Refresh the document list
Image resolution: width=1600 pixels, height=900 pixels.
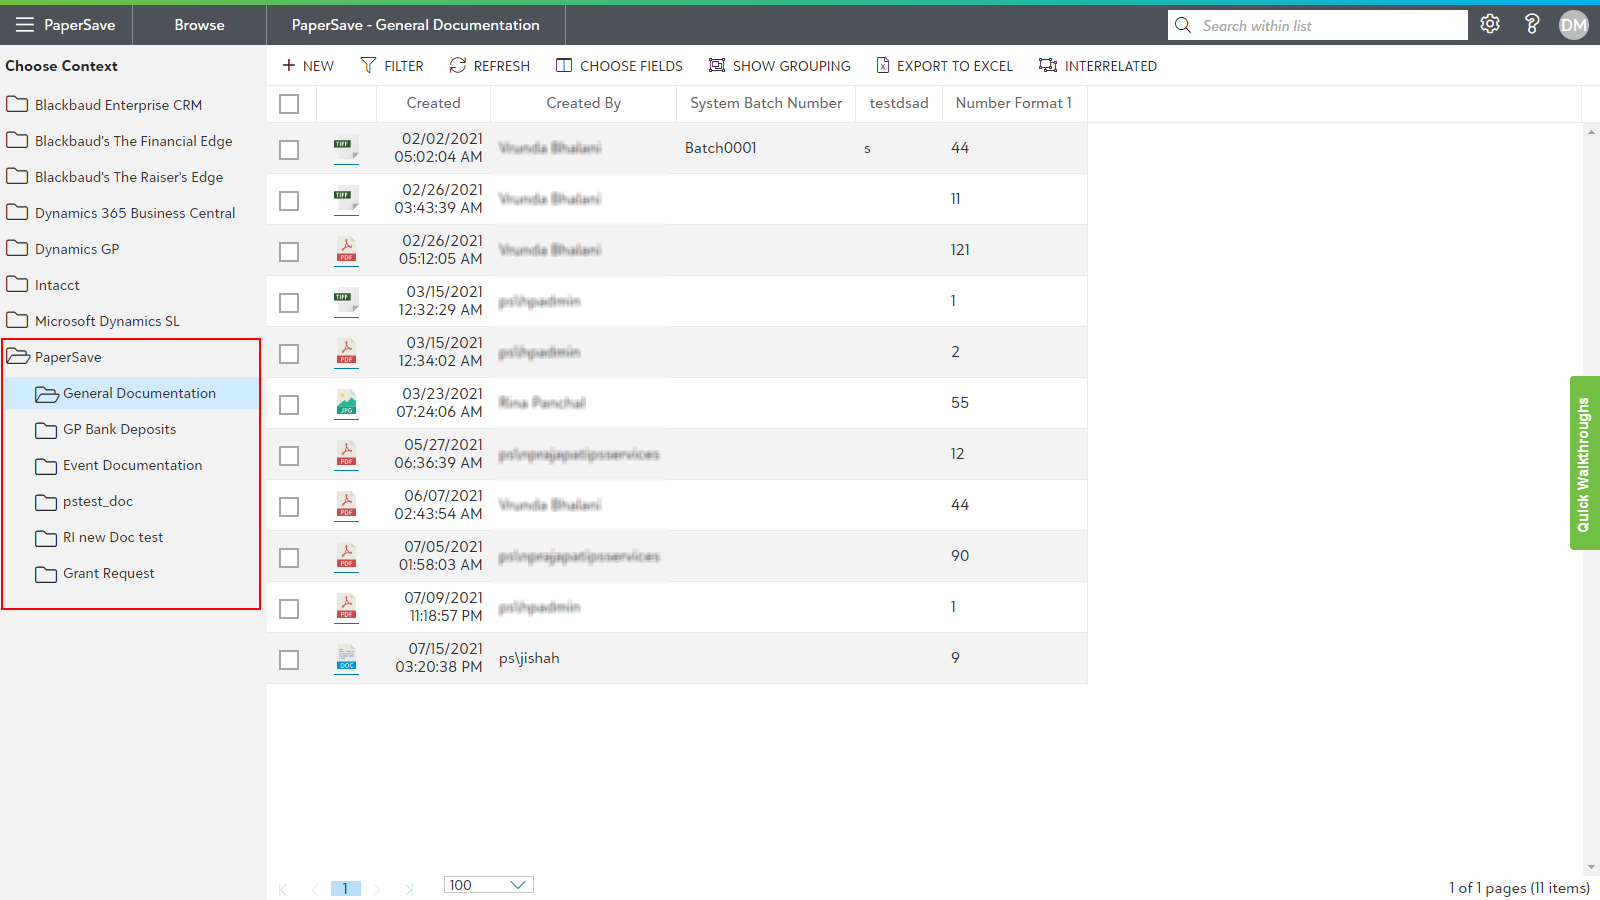489,66
